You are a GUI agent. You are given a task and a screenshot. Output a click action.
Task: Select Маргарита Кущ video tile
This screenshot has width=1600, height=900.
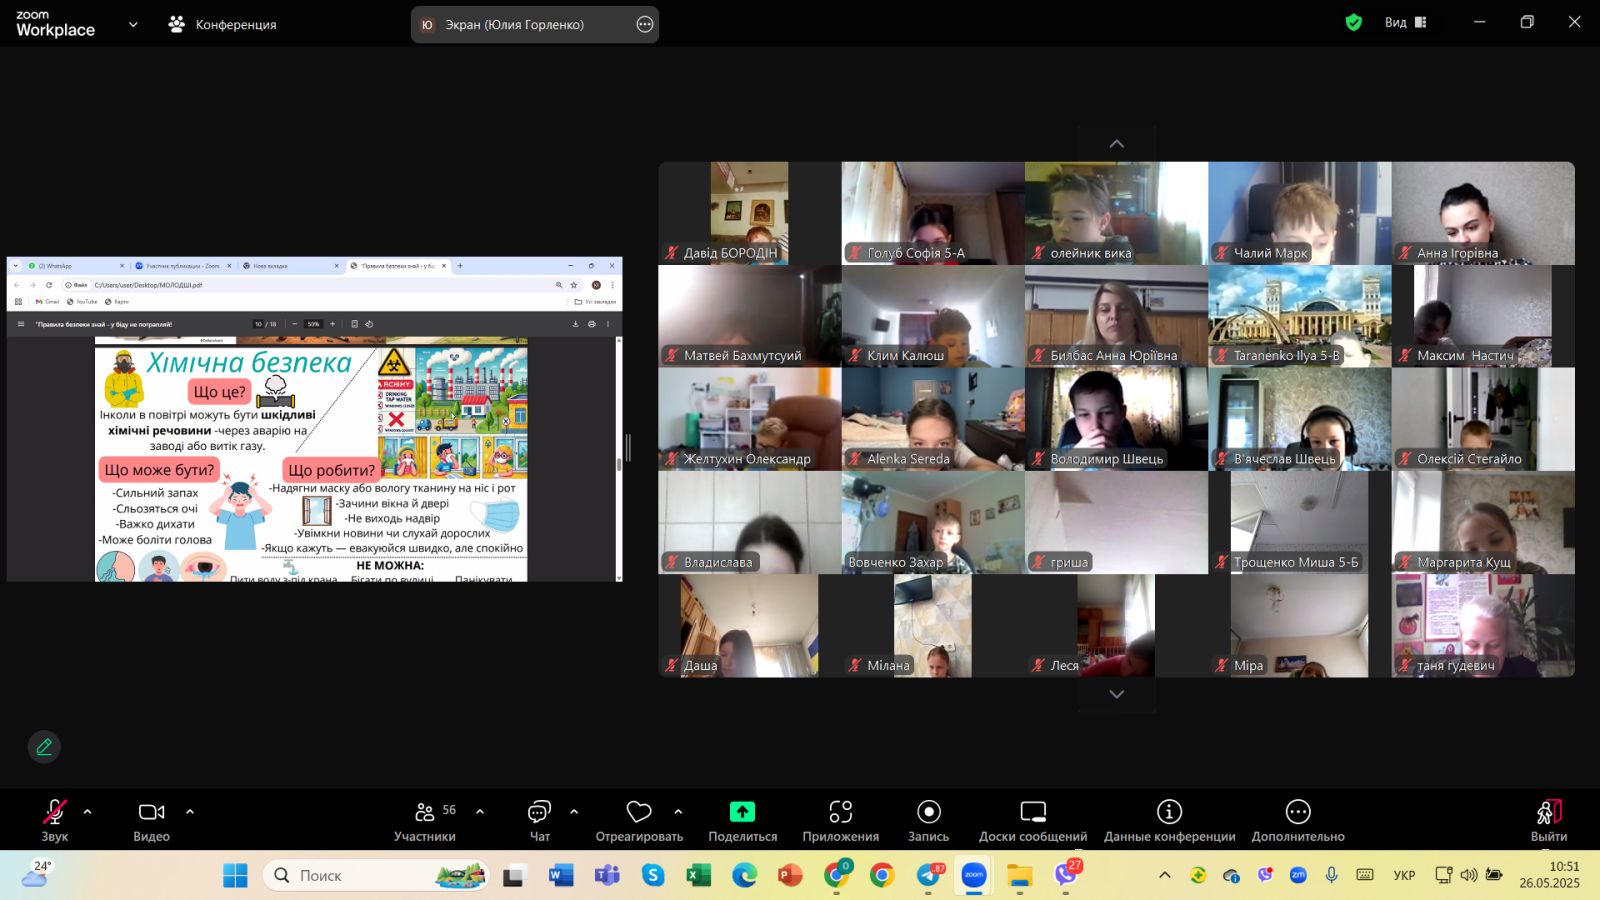(x=1483, y=522)
